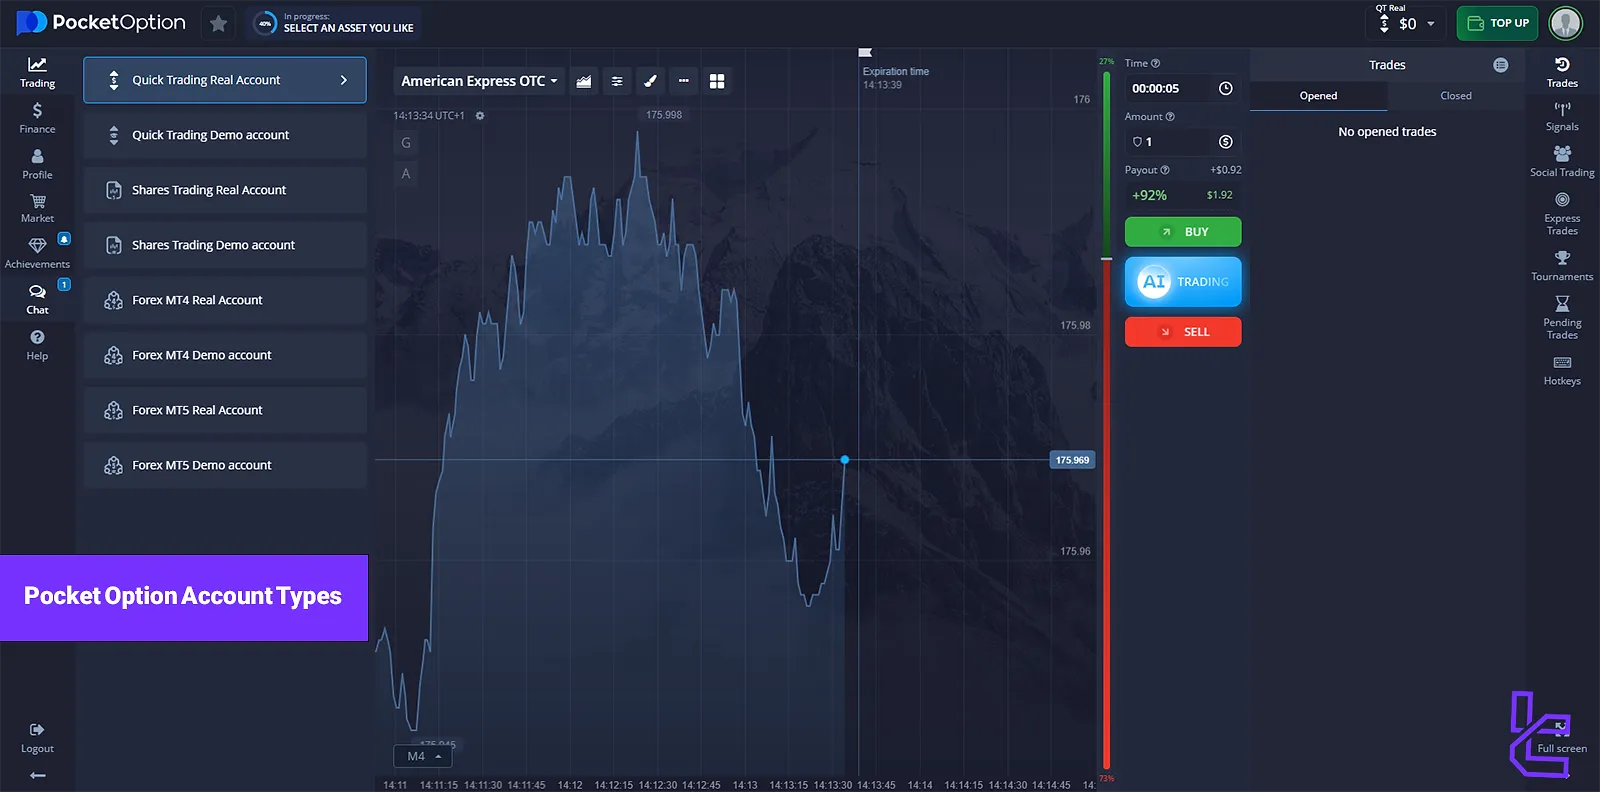Screen dimensions: 1600x792
Task: Select Quick Trading Demo account
Action: [x=225, y=135]
